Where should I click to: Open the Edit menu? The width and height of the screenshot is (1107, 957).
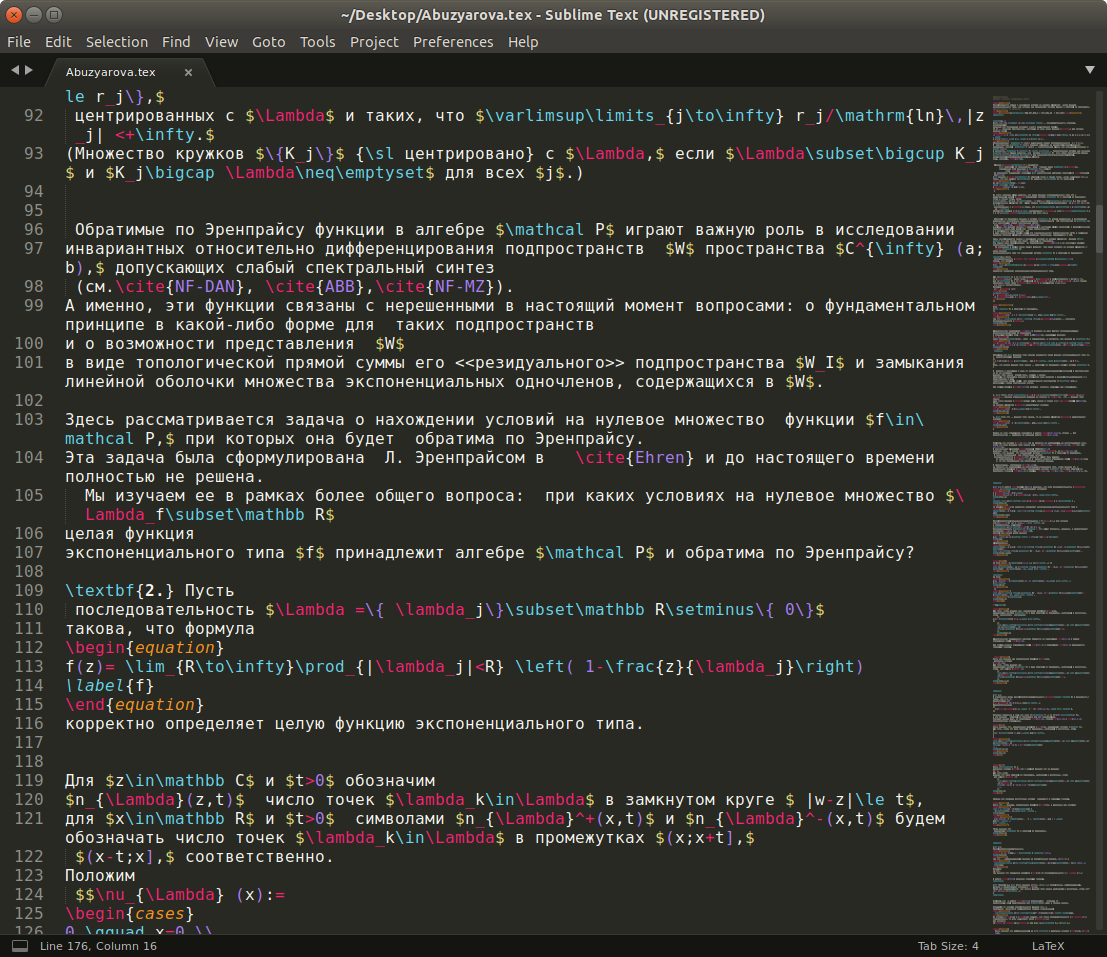click(x=59, y=42)
